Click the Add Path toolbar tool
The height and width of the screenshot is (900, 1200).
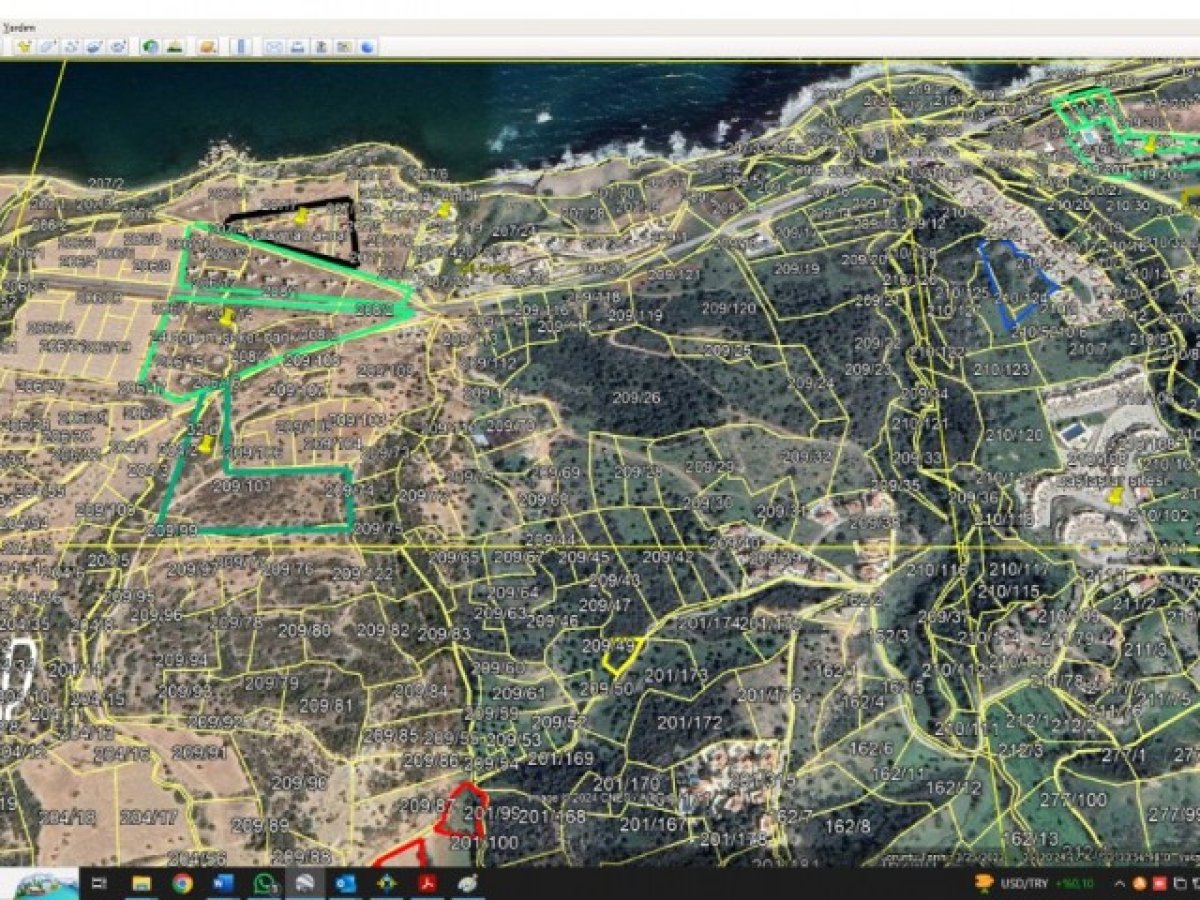pos(71,47)
